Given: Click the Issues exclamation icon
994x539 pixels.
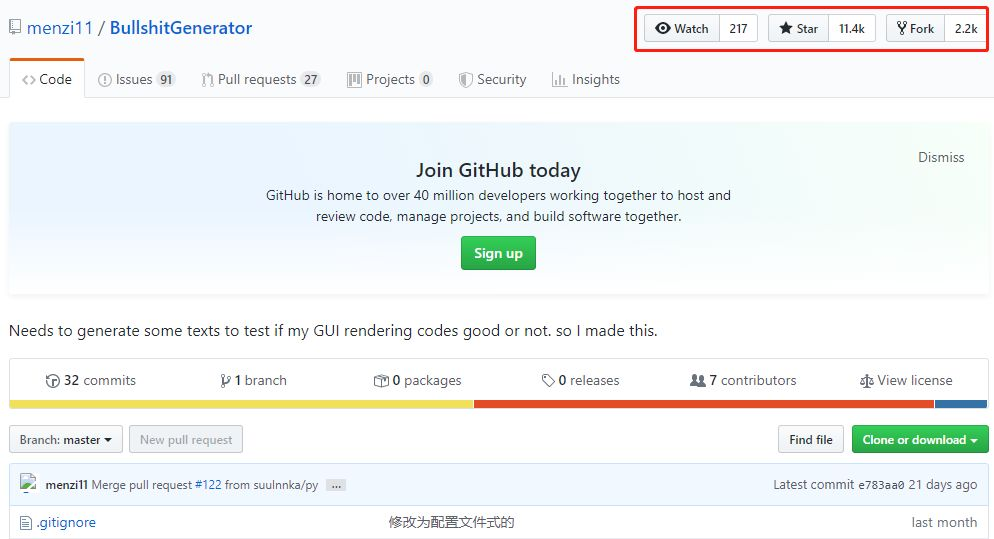Looking at the screenshot, I should 105,80.
